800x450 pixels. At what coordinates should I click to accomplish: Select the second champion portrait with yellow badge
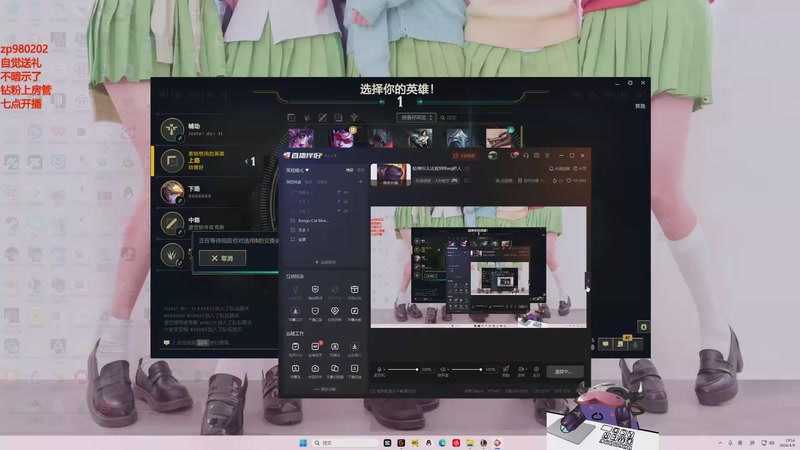pos(342,138)
